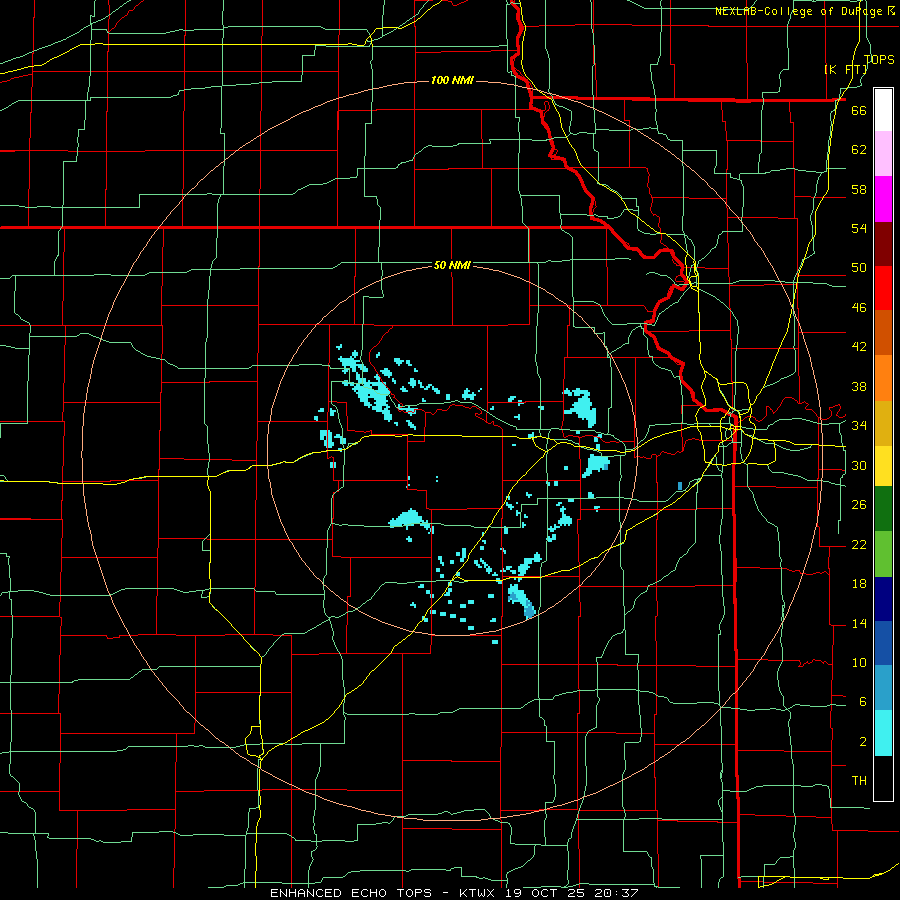900x900 pixels.
Task: Click the 6 value on the legend scale
Action: 862,702
